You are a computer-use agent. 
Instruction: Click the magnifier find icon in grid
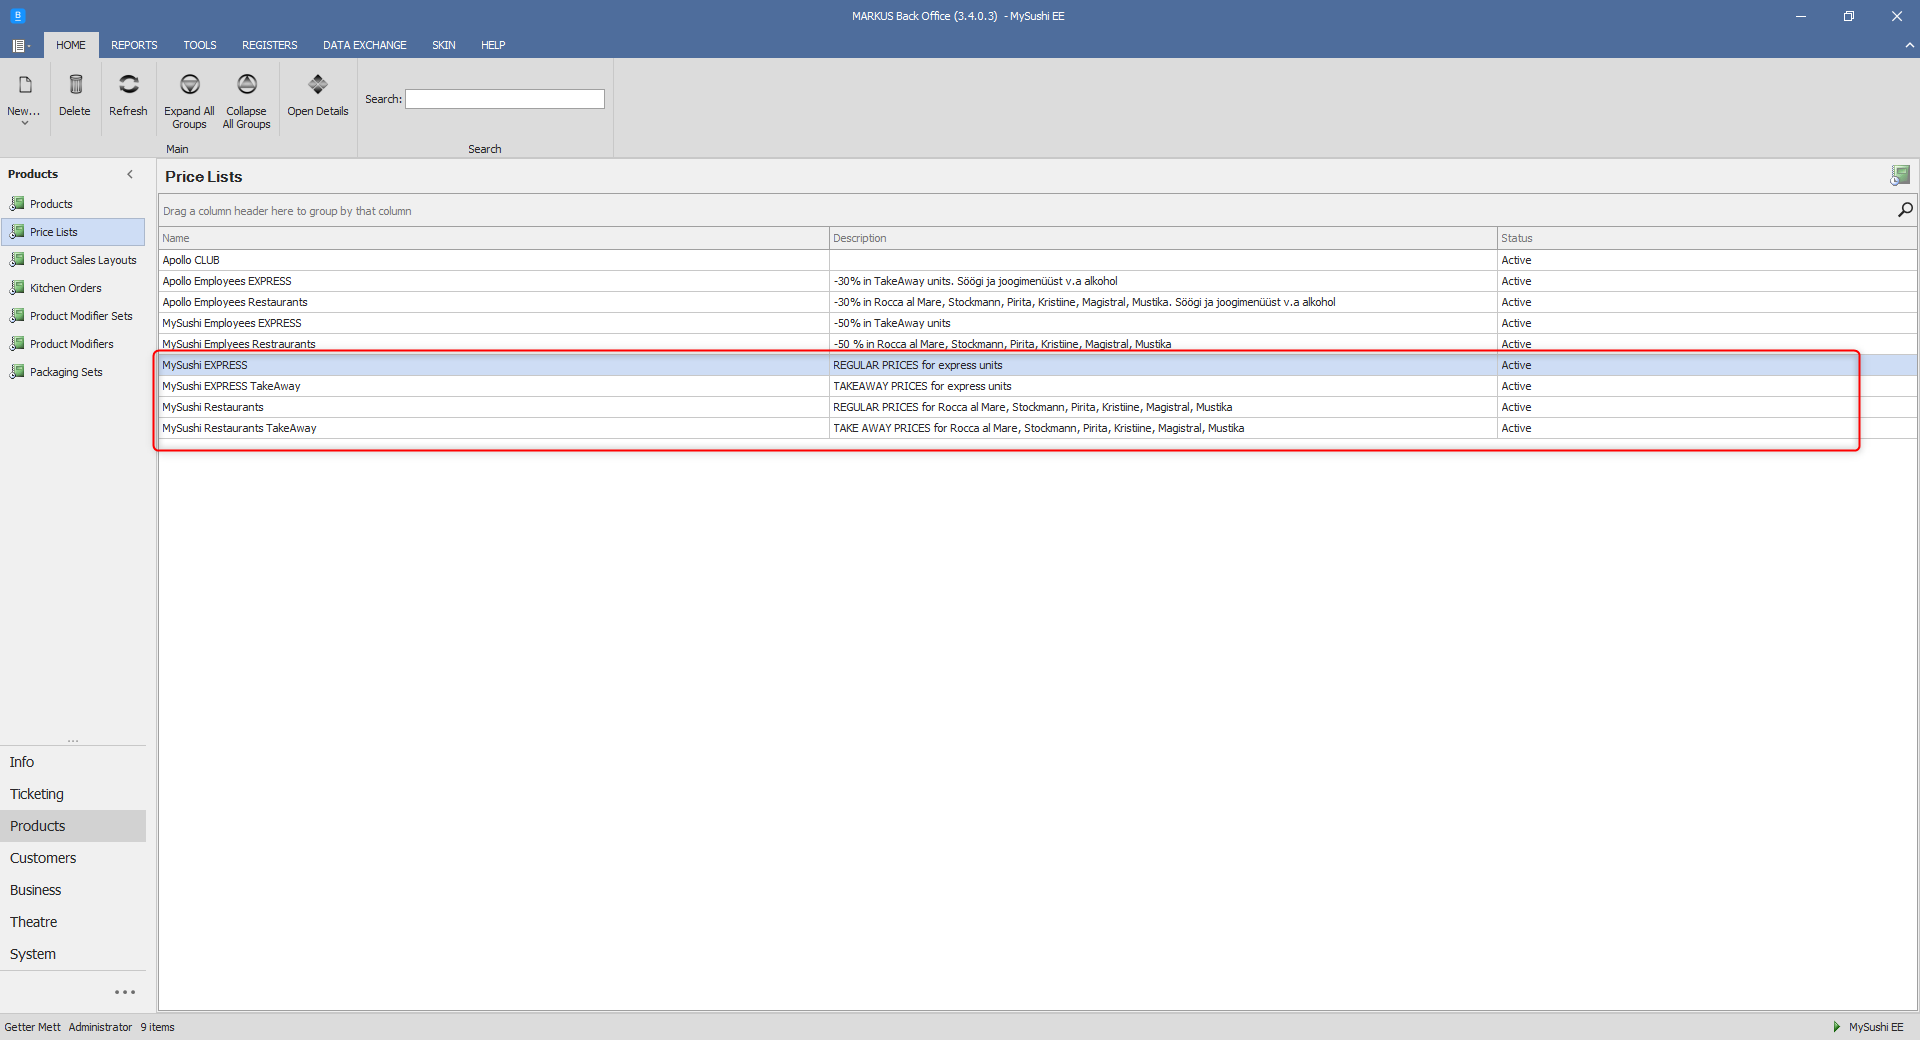point(1905,210)
